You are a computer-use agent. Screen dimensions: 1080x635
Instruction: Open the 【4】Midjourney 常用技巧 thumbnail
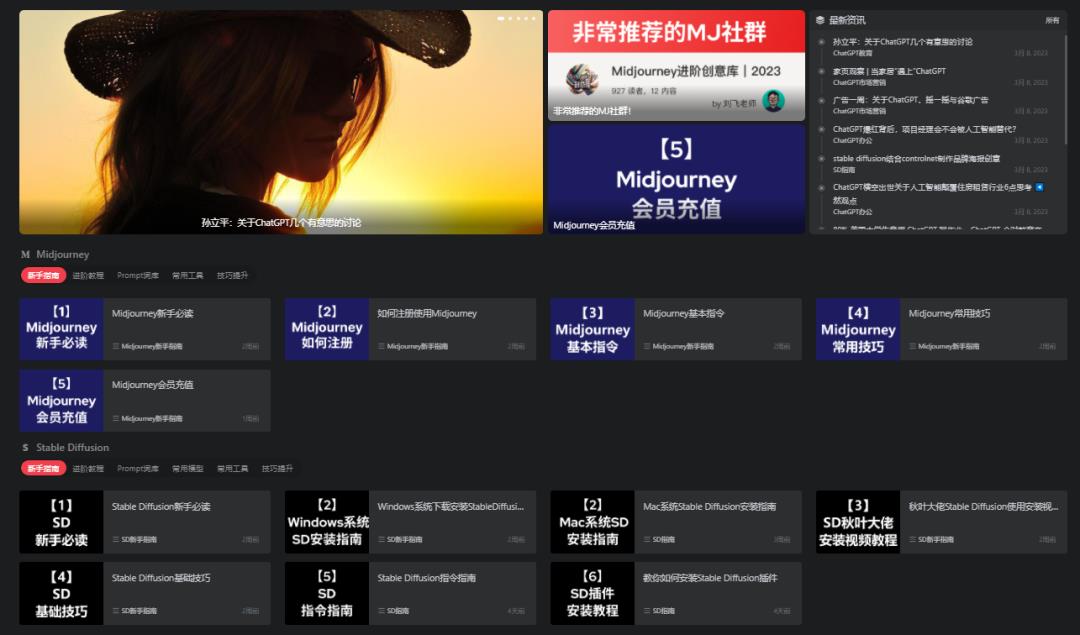858,329
